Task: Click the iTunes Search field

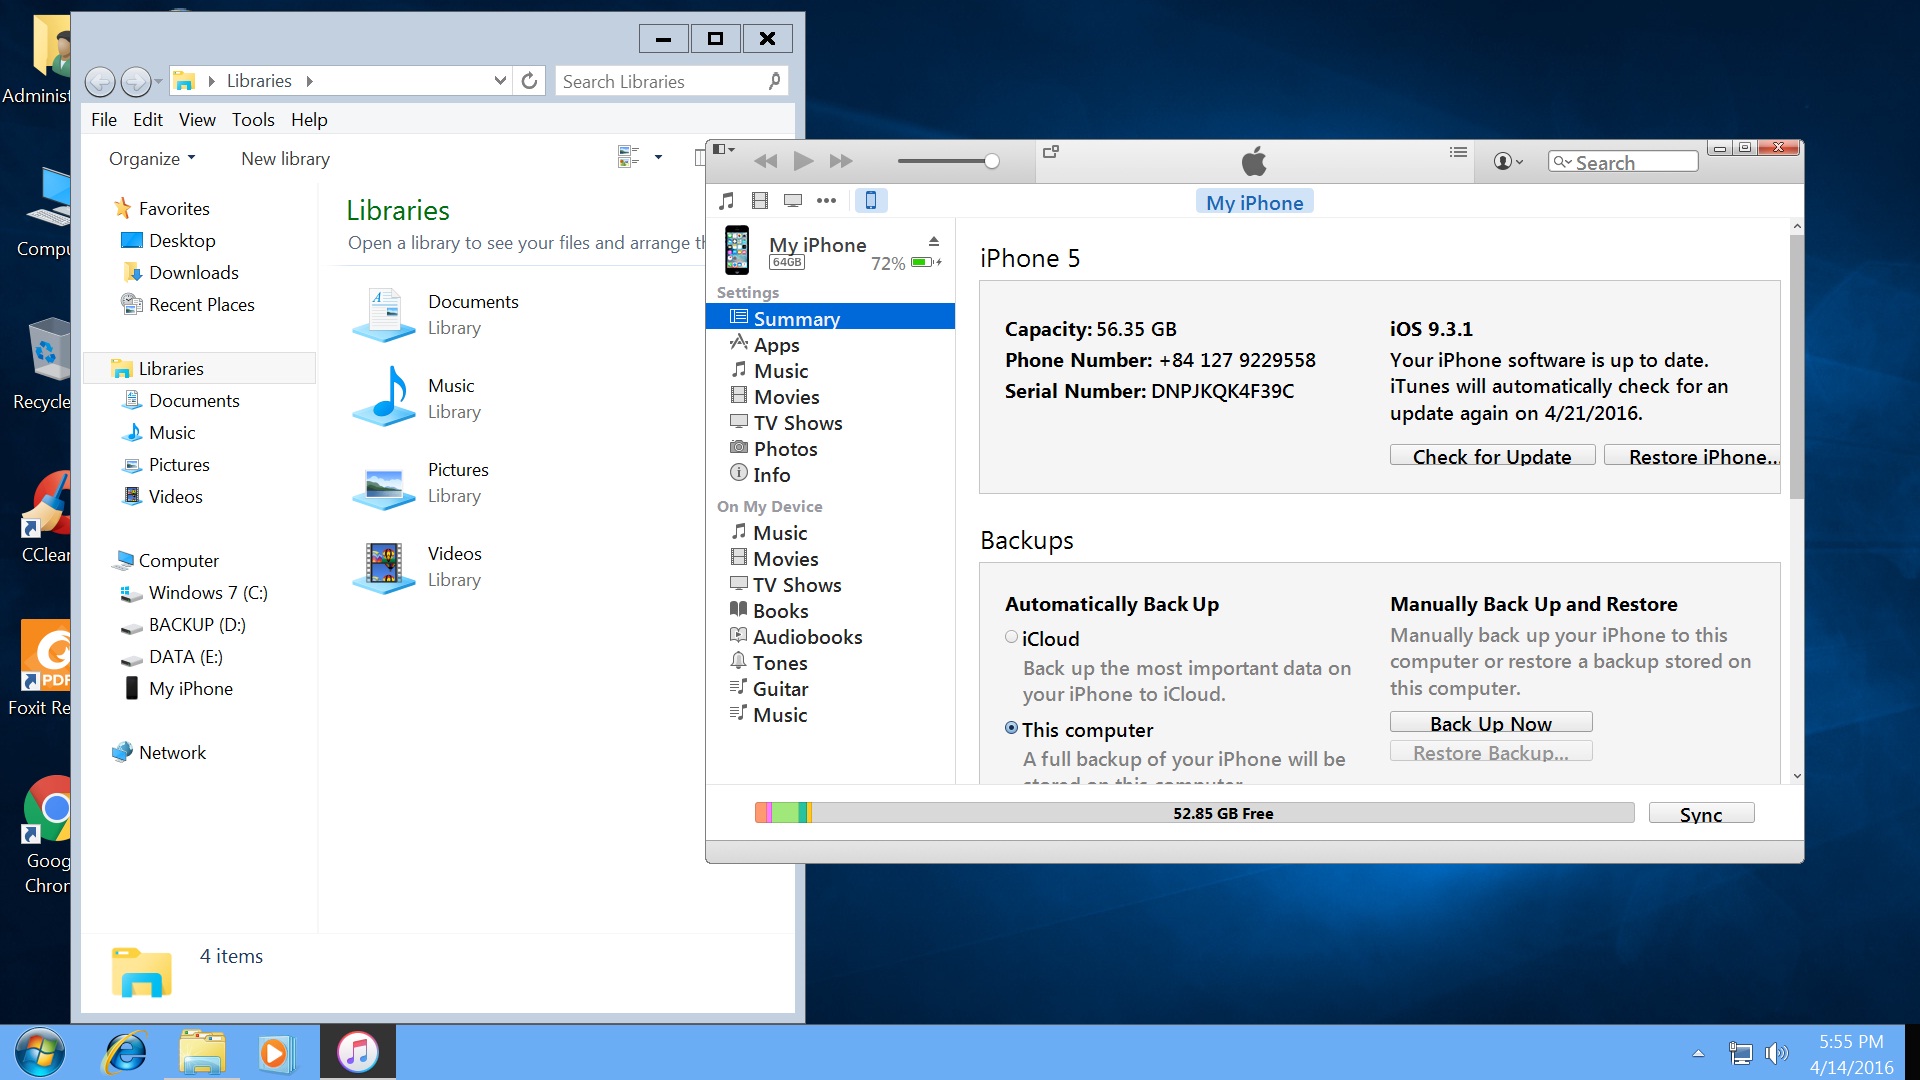Action: [x=1623, y=162]
